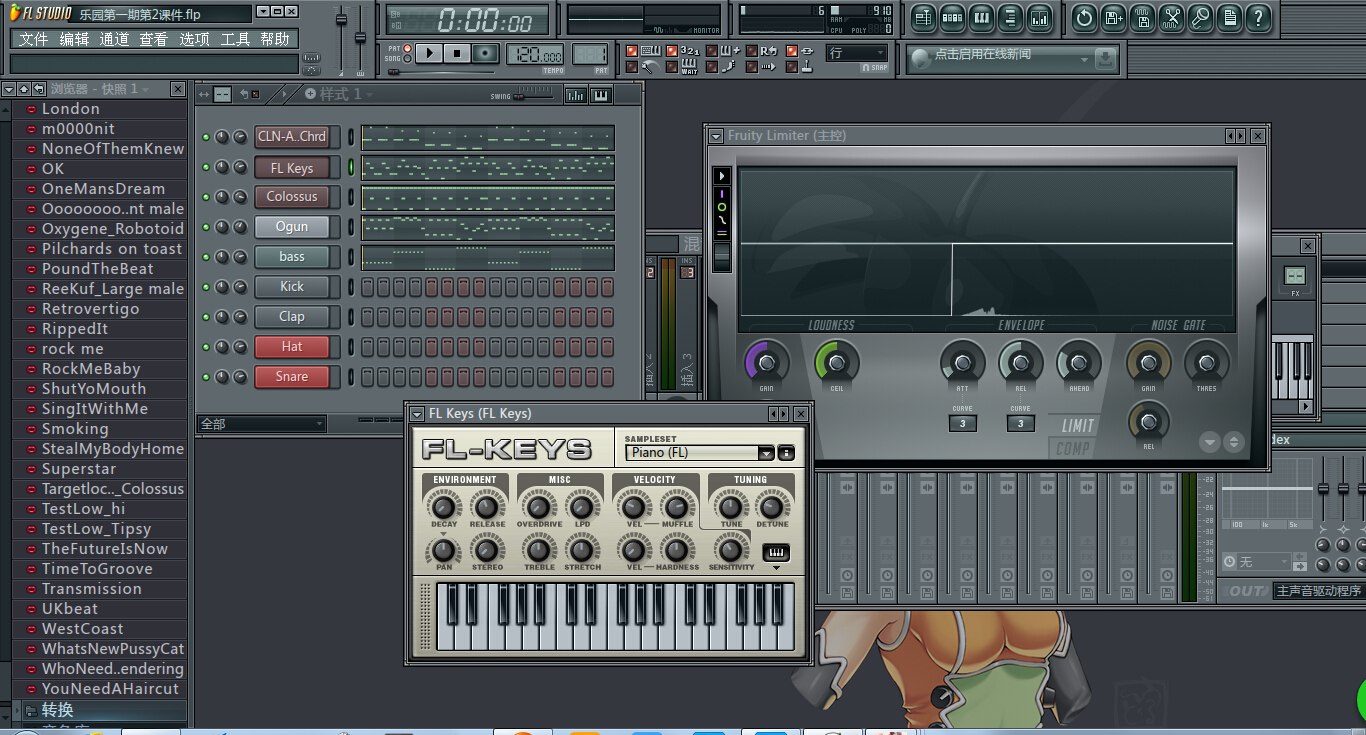Image resolution: width=1366 pixels, height=735 pixels.
Task: Open the graph editor in the step sequencer
Action: [576, 95]
